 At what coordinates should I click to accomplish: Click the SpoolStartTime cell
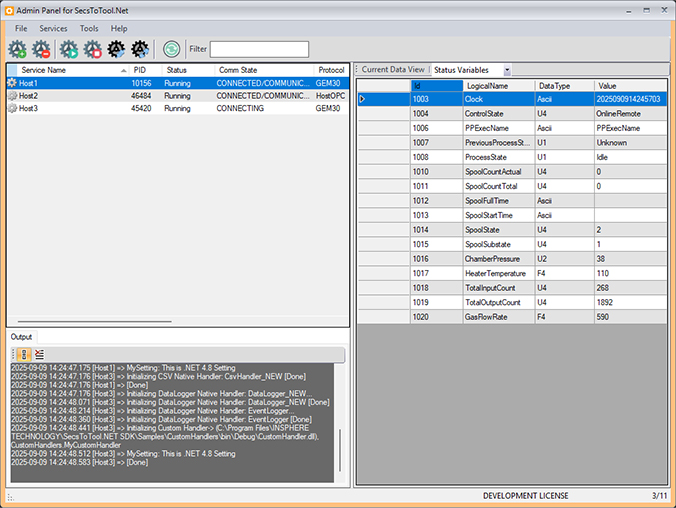499,215
